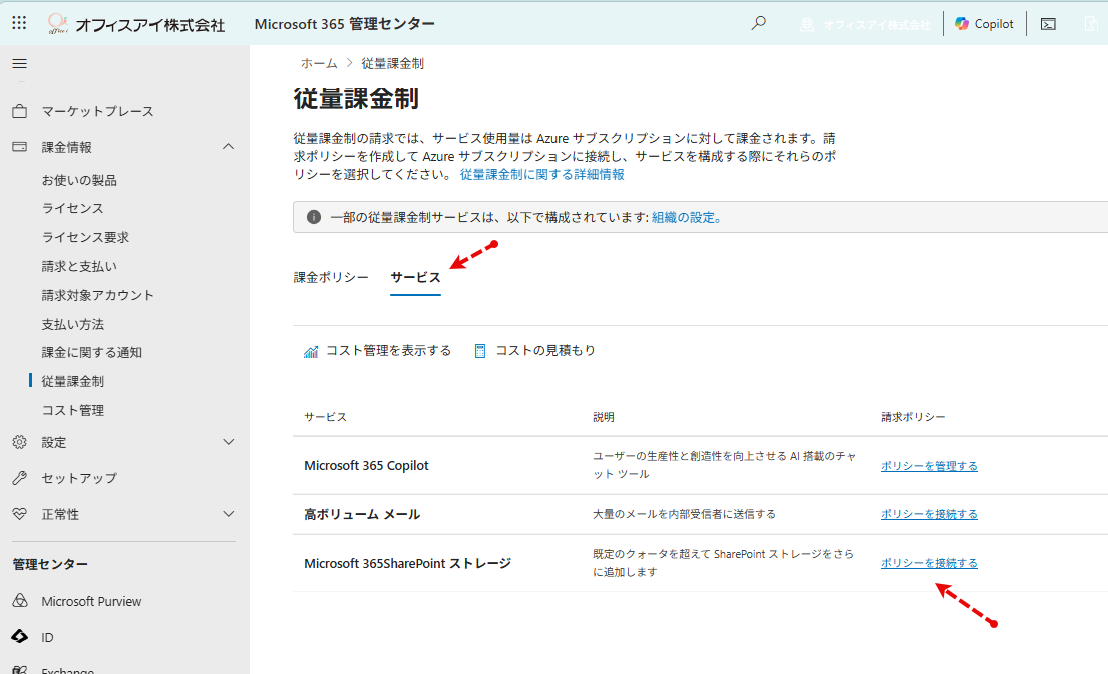Click the search magnifier icon in header
1108x674 pixels.
[x=758, y=23]
